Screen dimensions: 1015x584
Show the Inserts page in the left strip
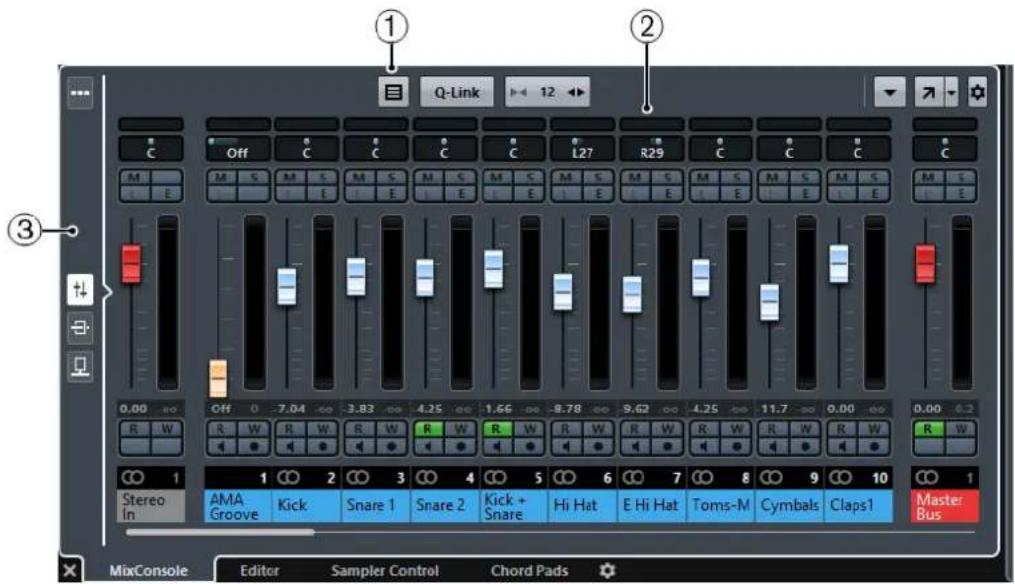[80, 328]
